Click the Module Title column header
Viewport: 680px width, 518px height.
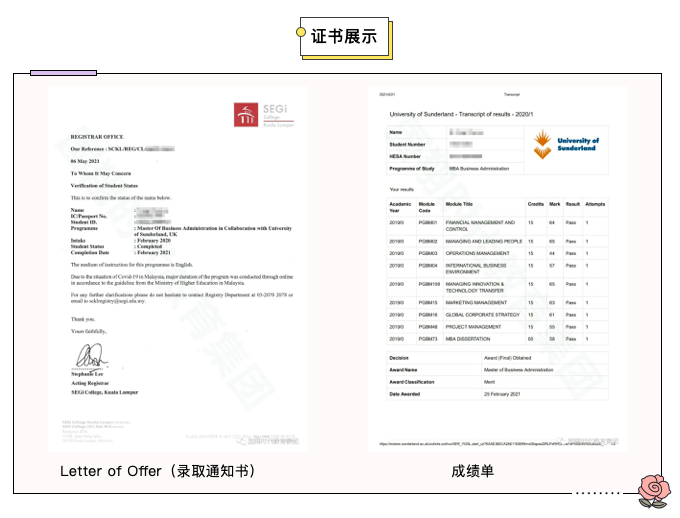click(459, 204)
